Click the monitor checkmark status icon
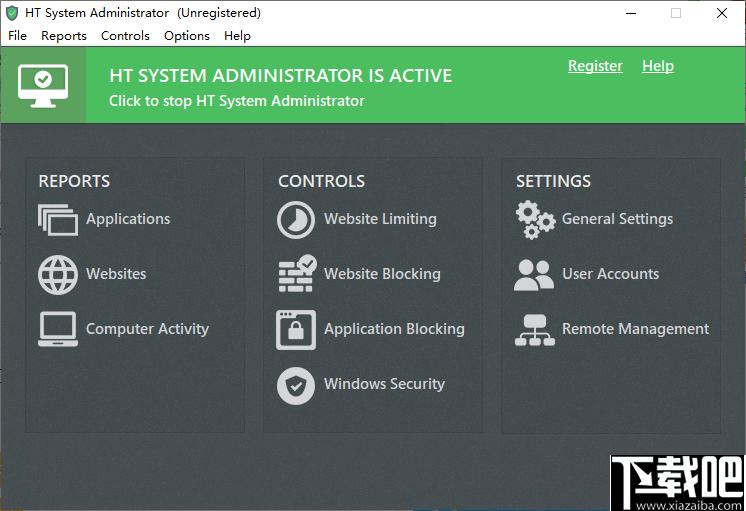 pos(43,86)
